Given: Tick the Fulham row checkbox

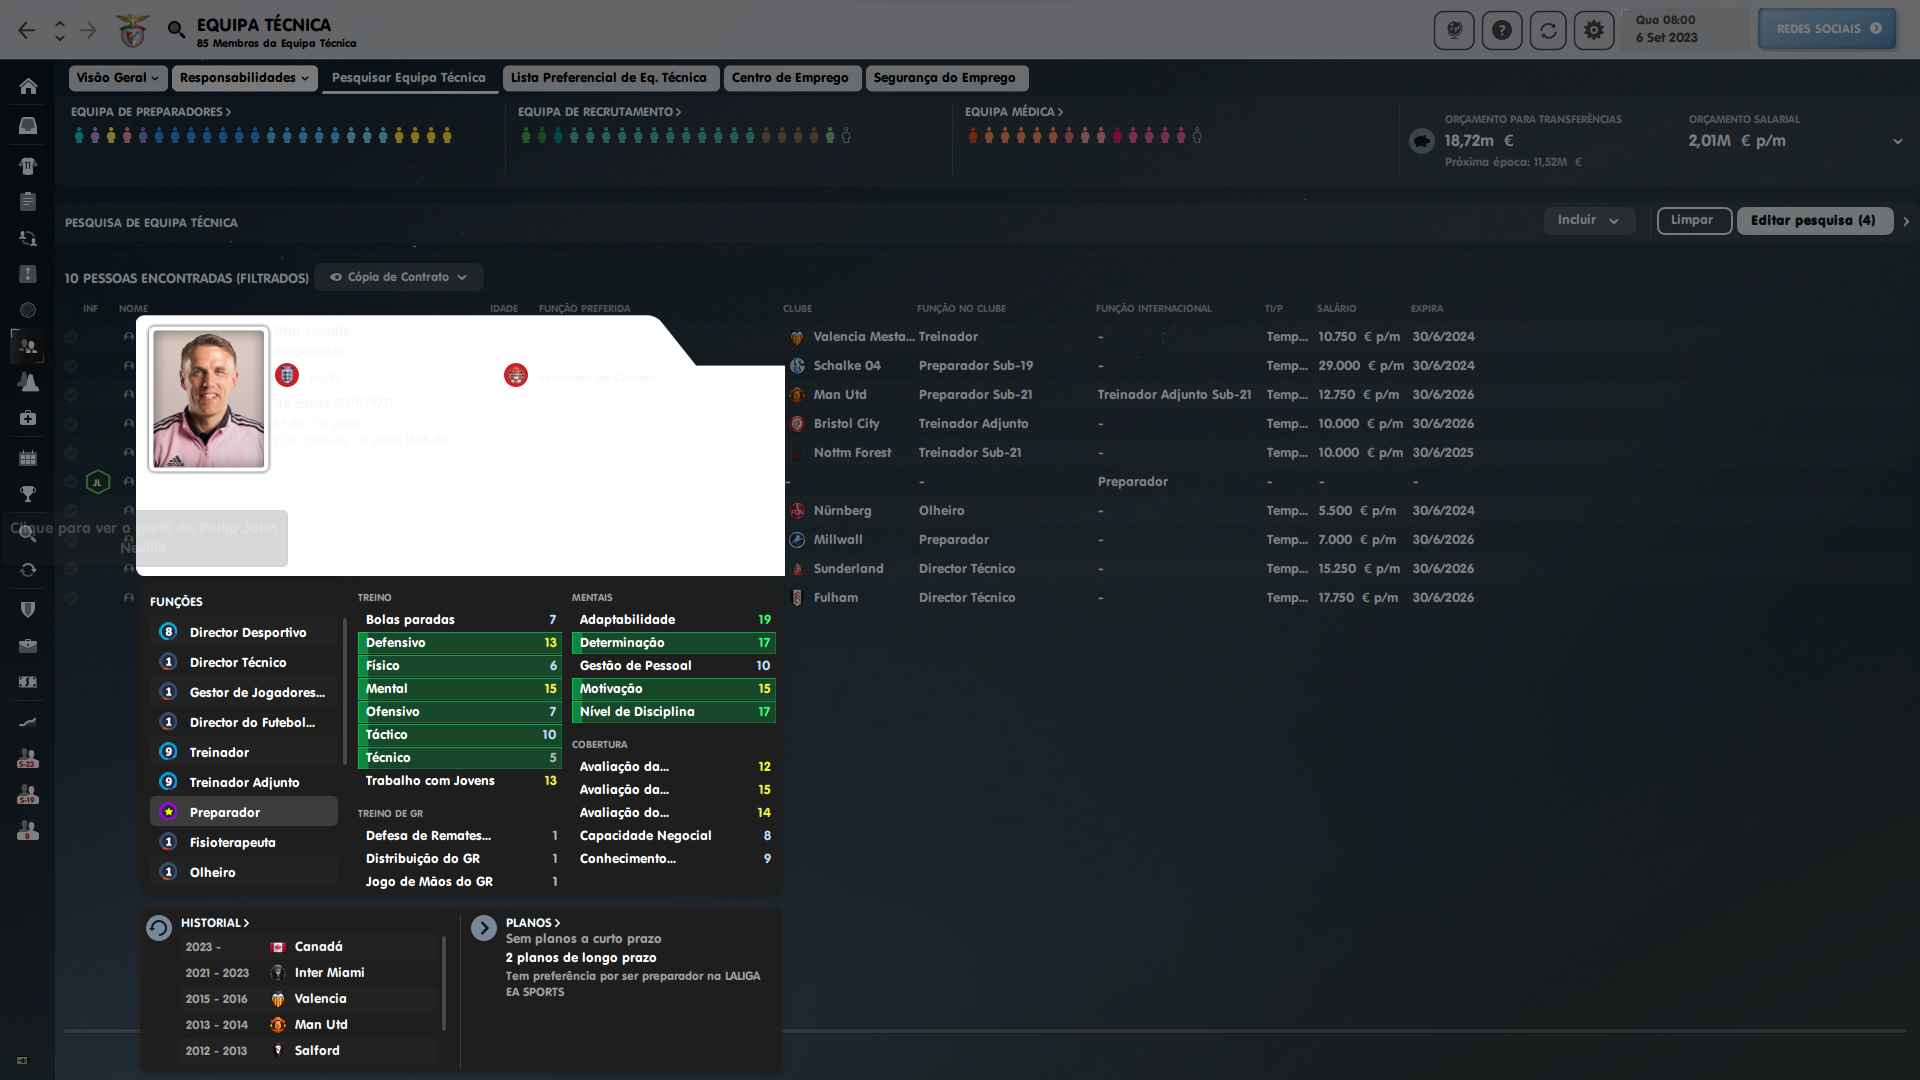Looking at the screenshot, I should [71, 598].
